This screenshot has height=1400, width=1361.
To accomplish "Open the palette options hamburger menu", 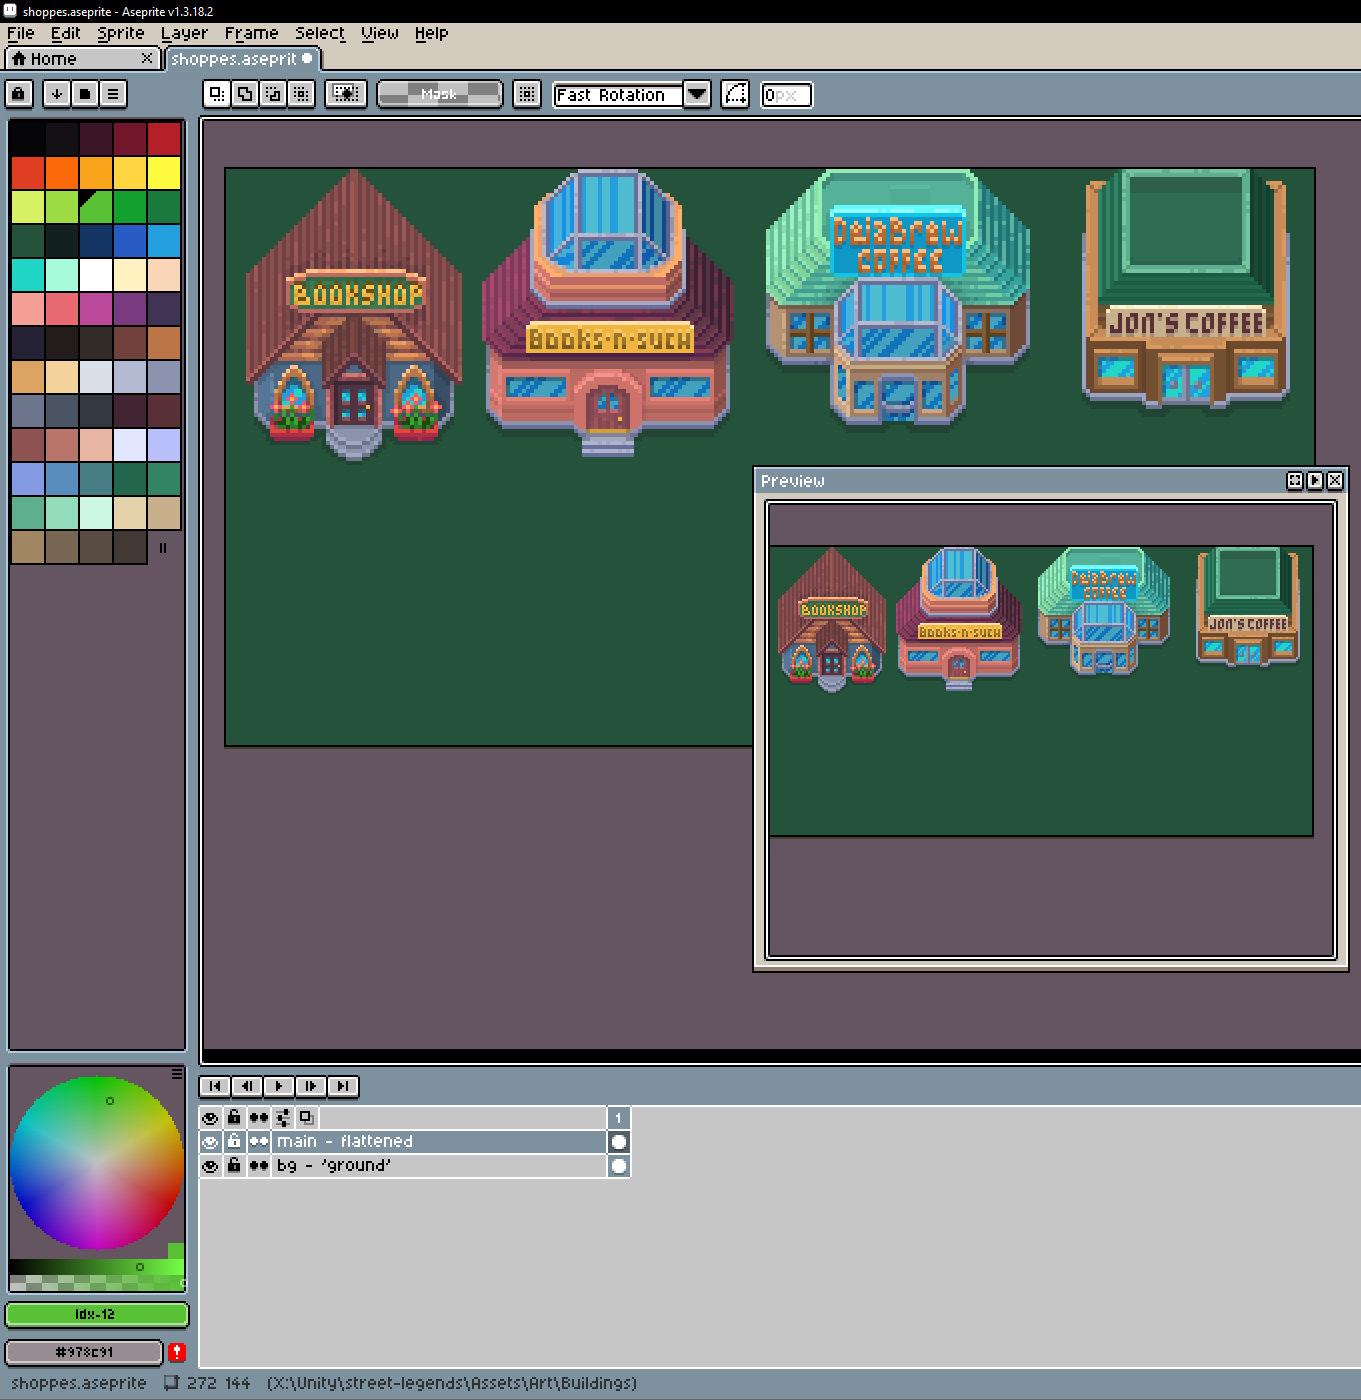I will tap(113, 94).
